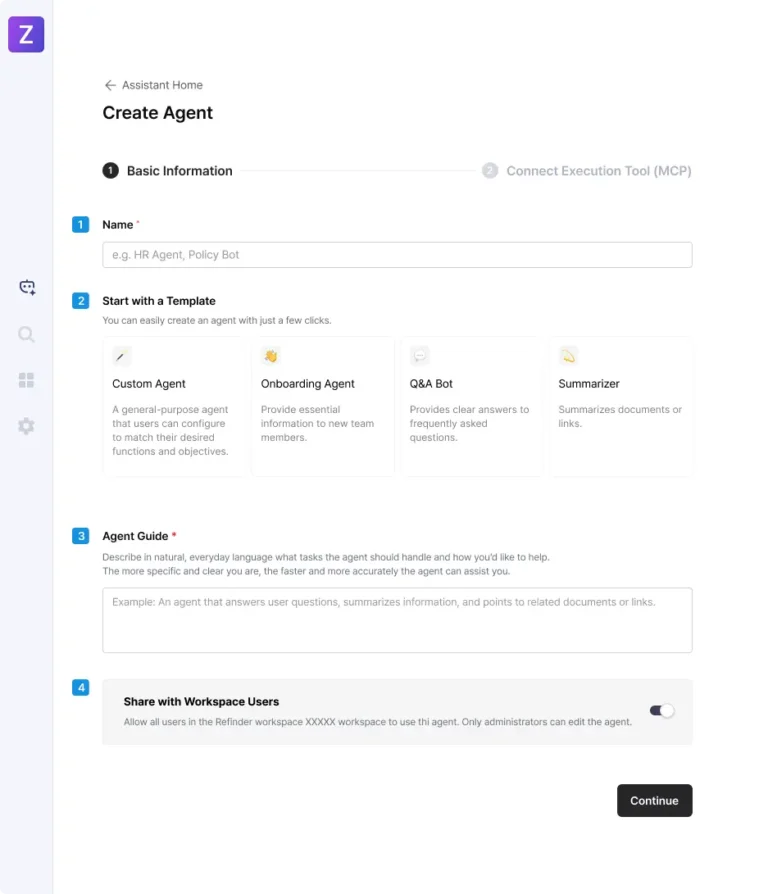Go back to Assistant Home

coord(162,85)
